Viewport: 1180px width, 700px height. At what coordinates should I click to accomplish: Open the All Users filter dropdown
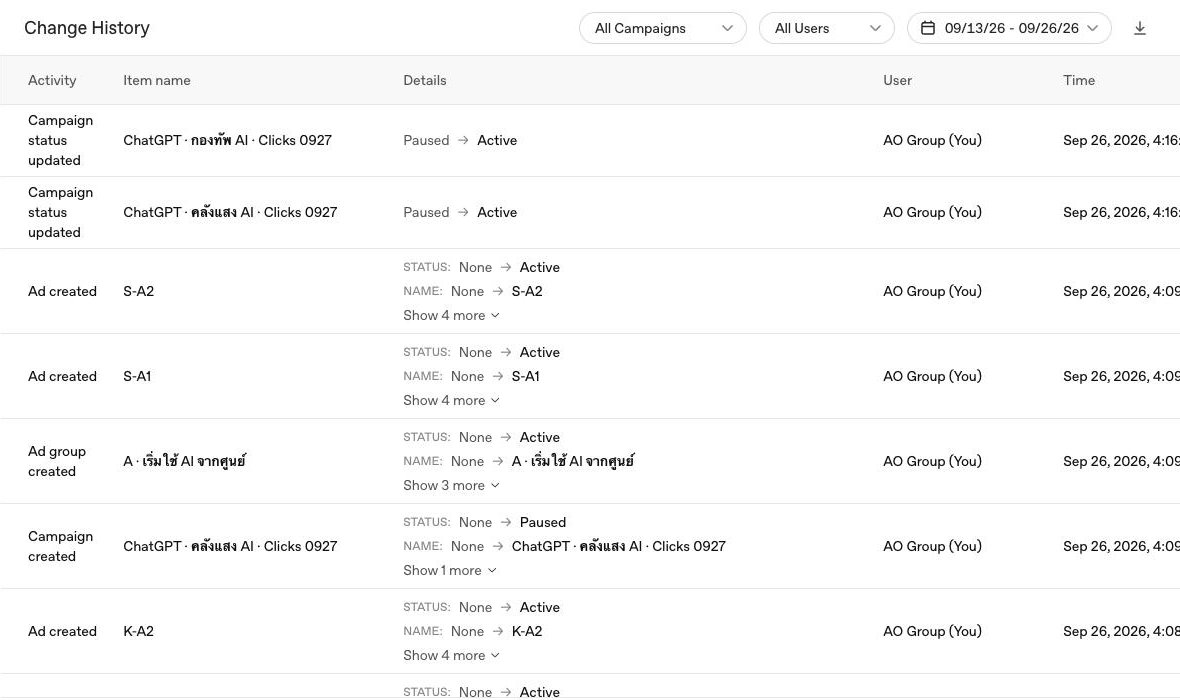point(826,29)
